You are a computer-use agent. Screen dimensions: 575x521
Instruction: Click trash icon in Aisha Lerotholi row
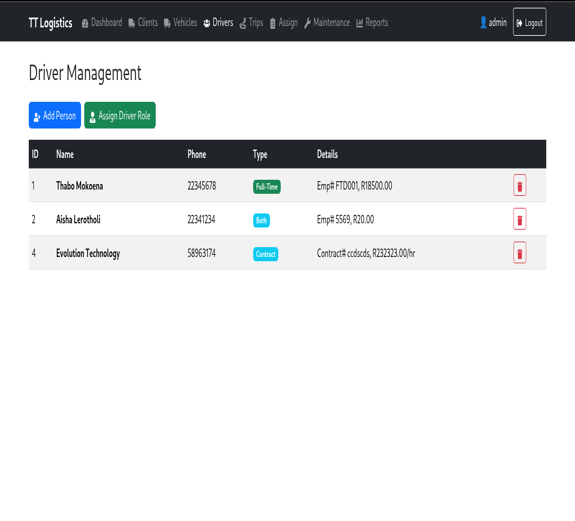pos(519,219)
